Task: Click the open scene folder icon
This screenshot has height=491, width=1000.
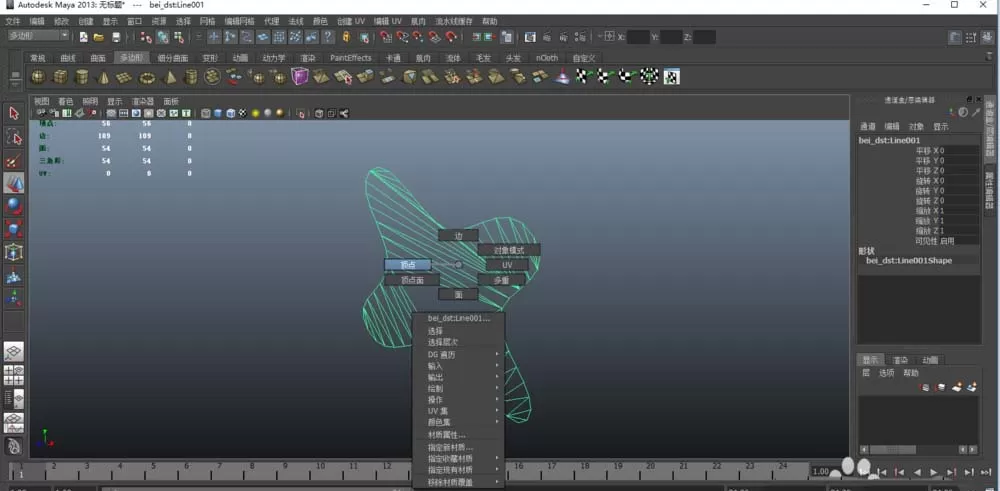Action: tap(99, 37)
